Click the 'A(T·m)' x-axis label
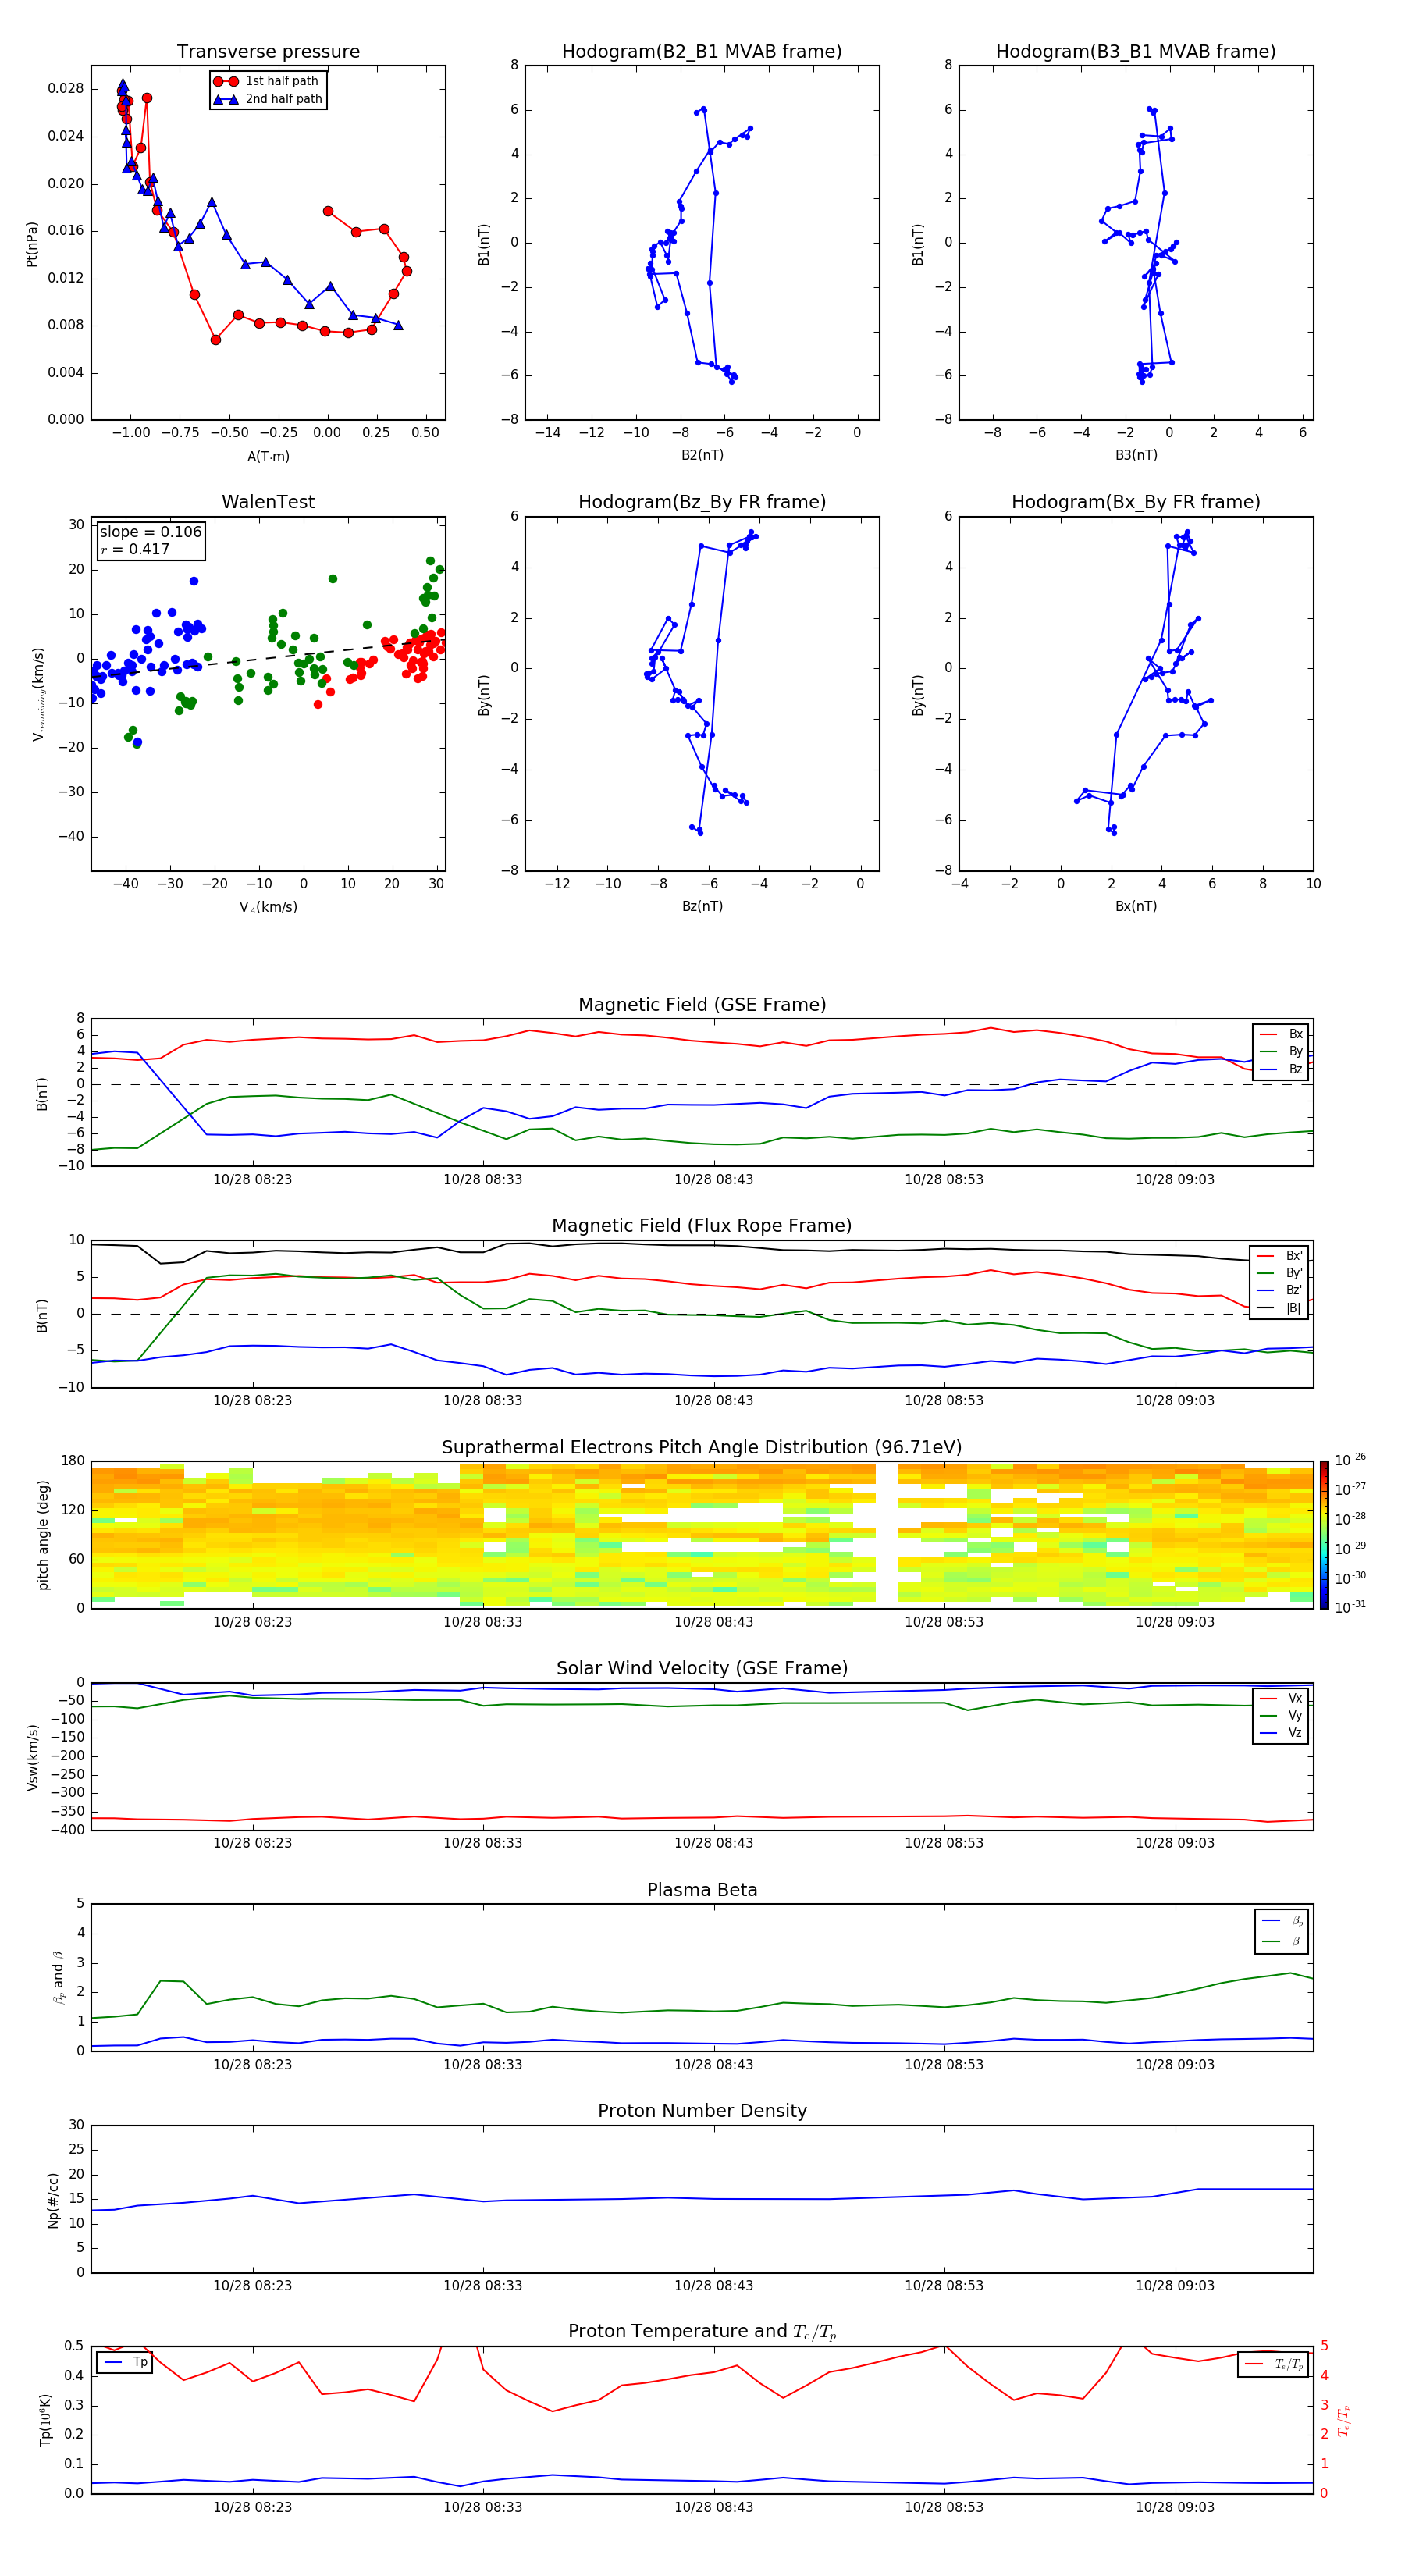 click(268, 457)
